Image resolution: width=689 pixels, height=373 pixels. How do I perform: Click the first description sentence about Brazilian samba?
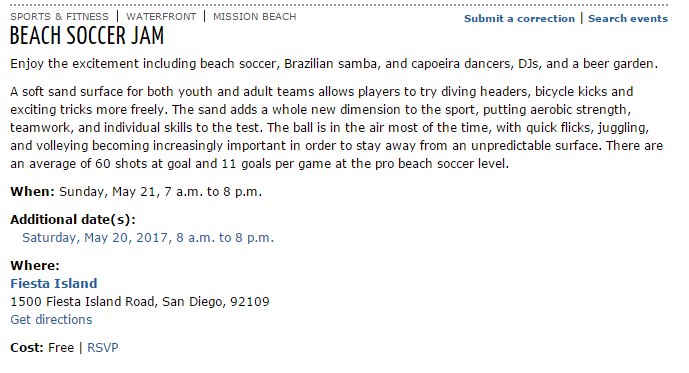[x=334, y=64]
